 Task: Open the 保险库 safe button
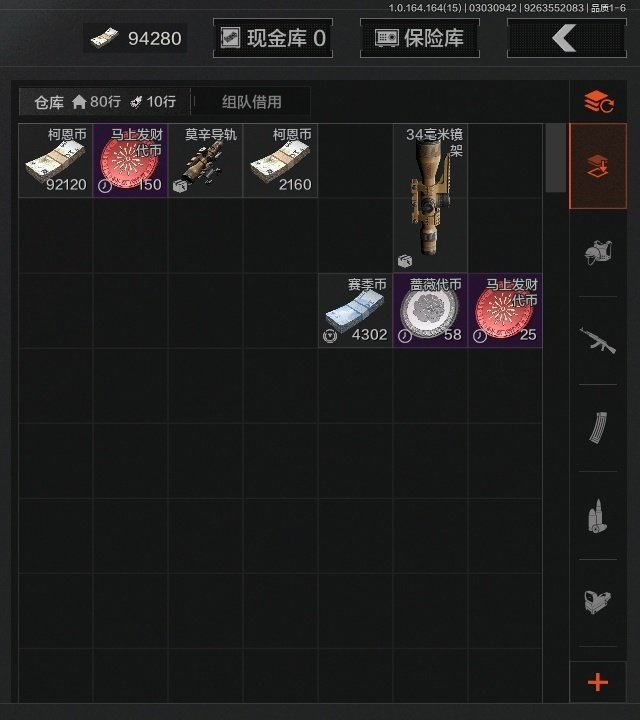[x=420, y=38]
